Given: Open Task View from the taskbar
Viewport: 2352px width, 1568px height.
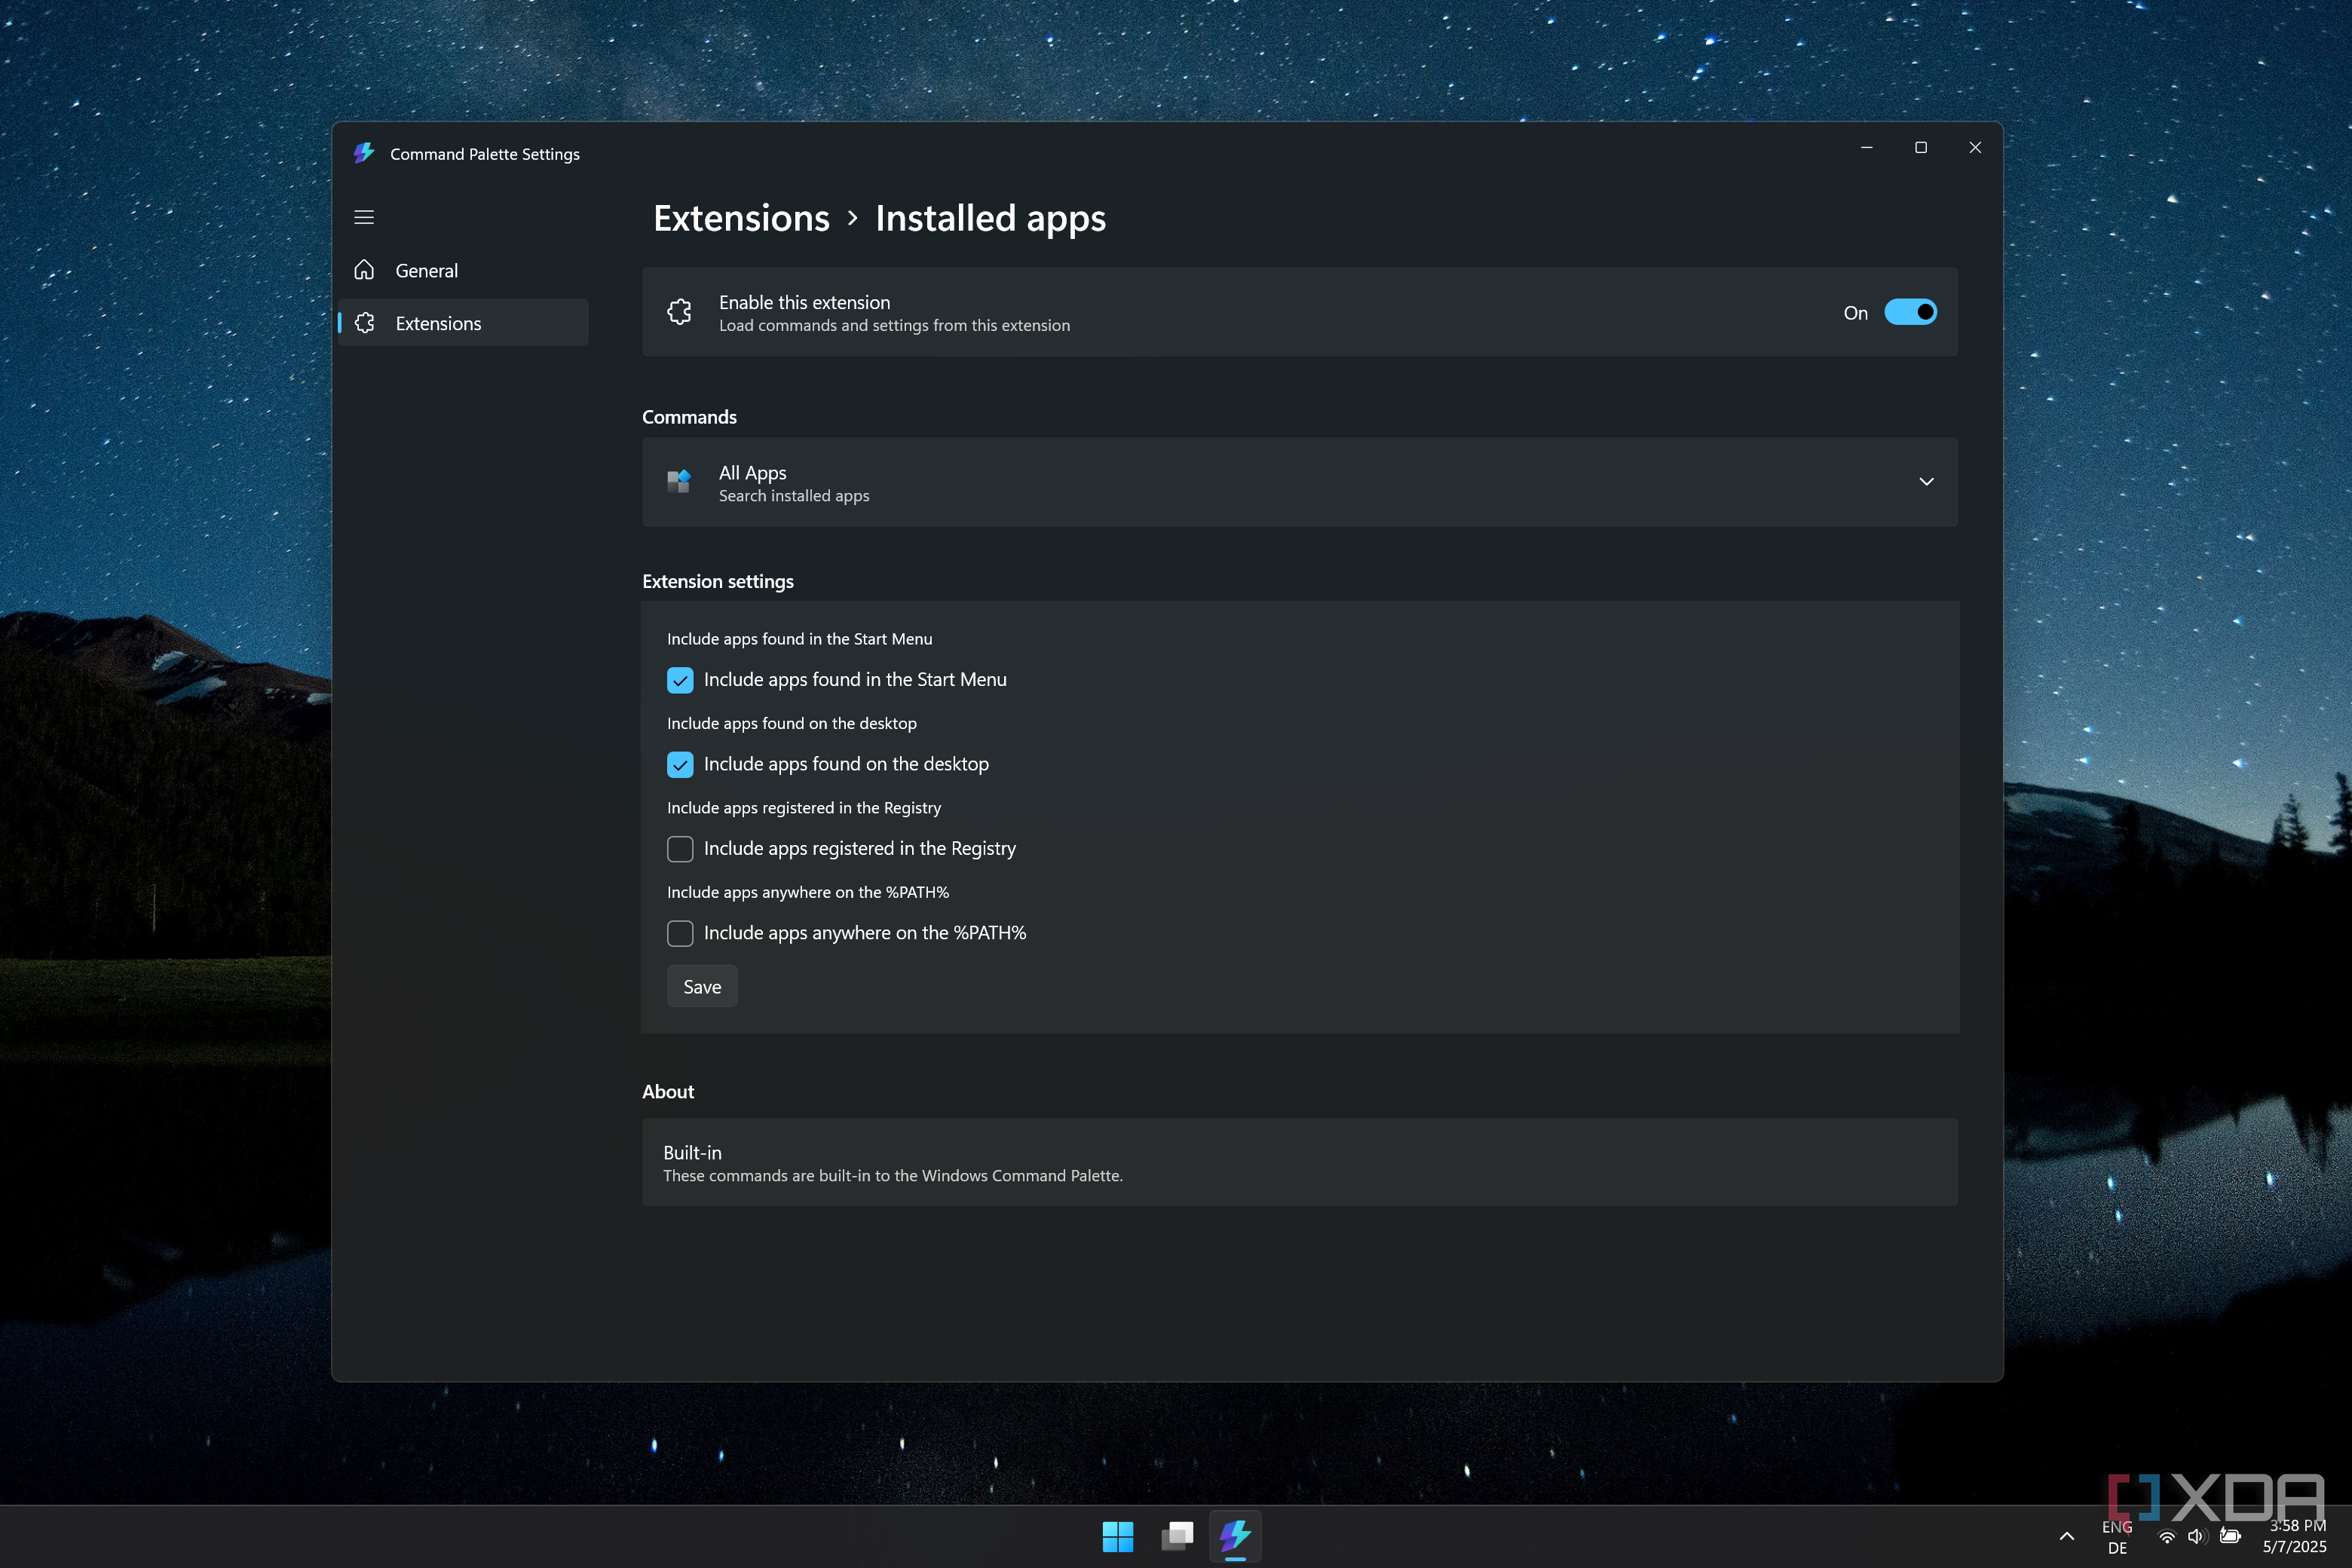Looking at the screenshot, I should (x=1177, y=1536).
